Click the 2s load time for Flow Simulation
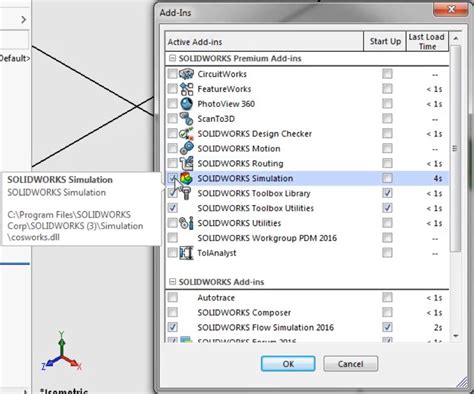The width and height of the screenshot is (474, 394). pyautogui.click(x=438, y=328)
